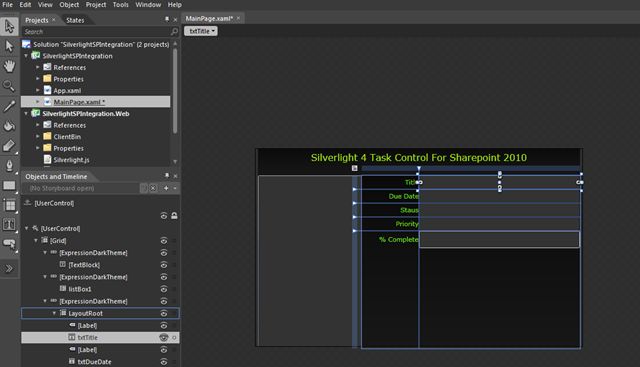The height and width of the screenshot is (367, 640).
Task: Switch to the States tab
Action: [75, 20]
